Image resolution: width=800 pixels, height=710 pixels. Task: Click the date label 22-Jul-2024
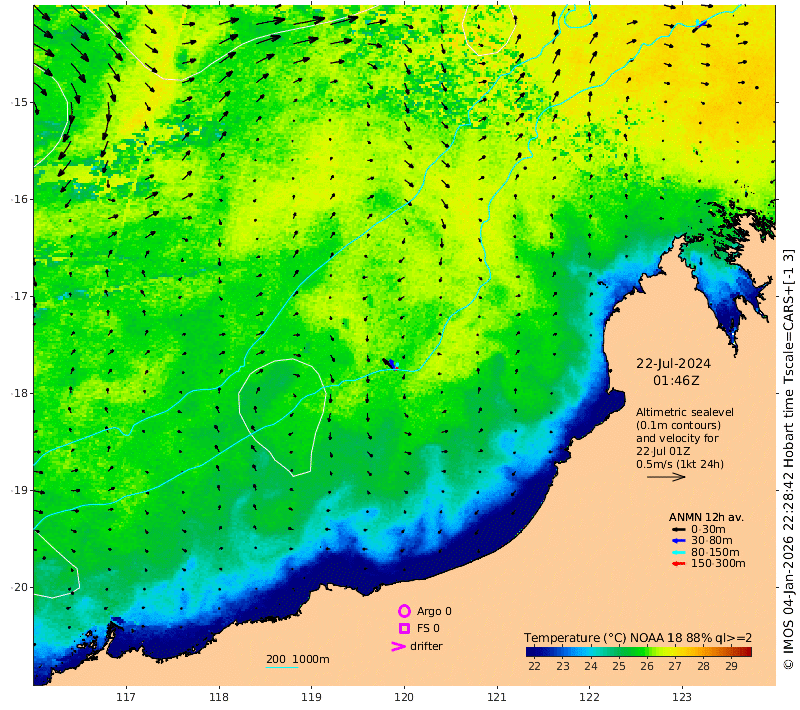673,364
